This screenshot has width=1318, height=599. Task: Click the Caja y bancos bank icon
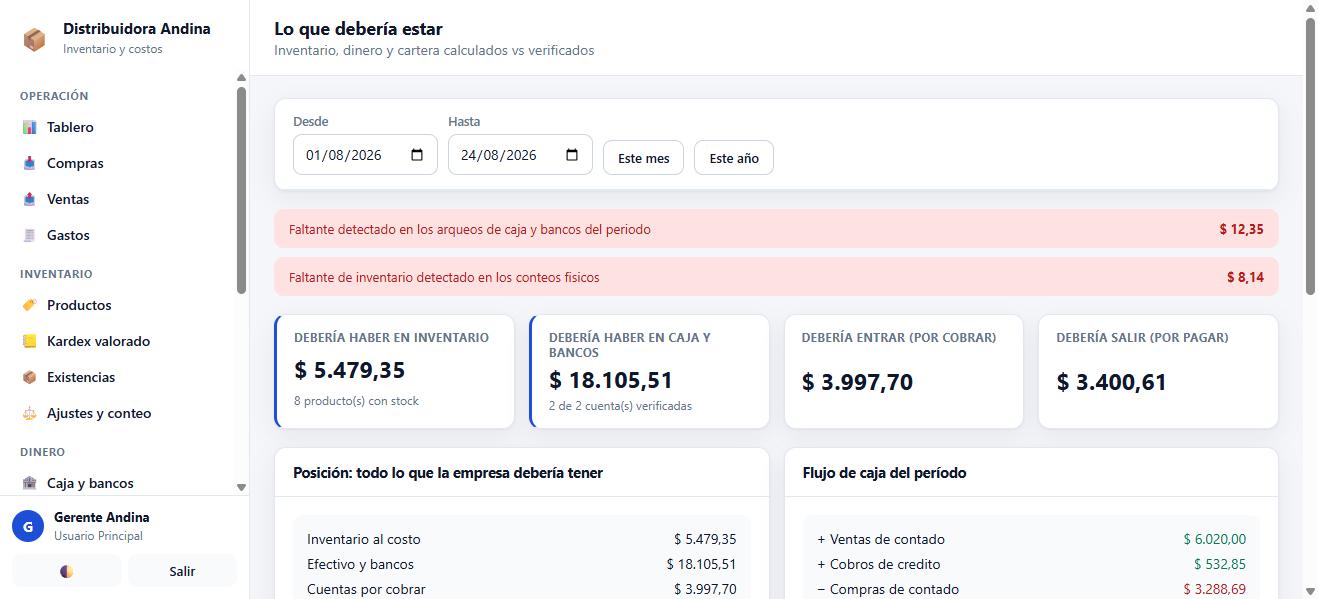(x=29, y=483)
